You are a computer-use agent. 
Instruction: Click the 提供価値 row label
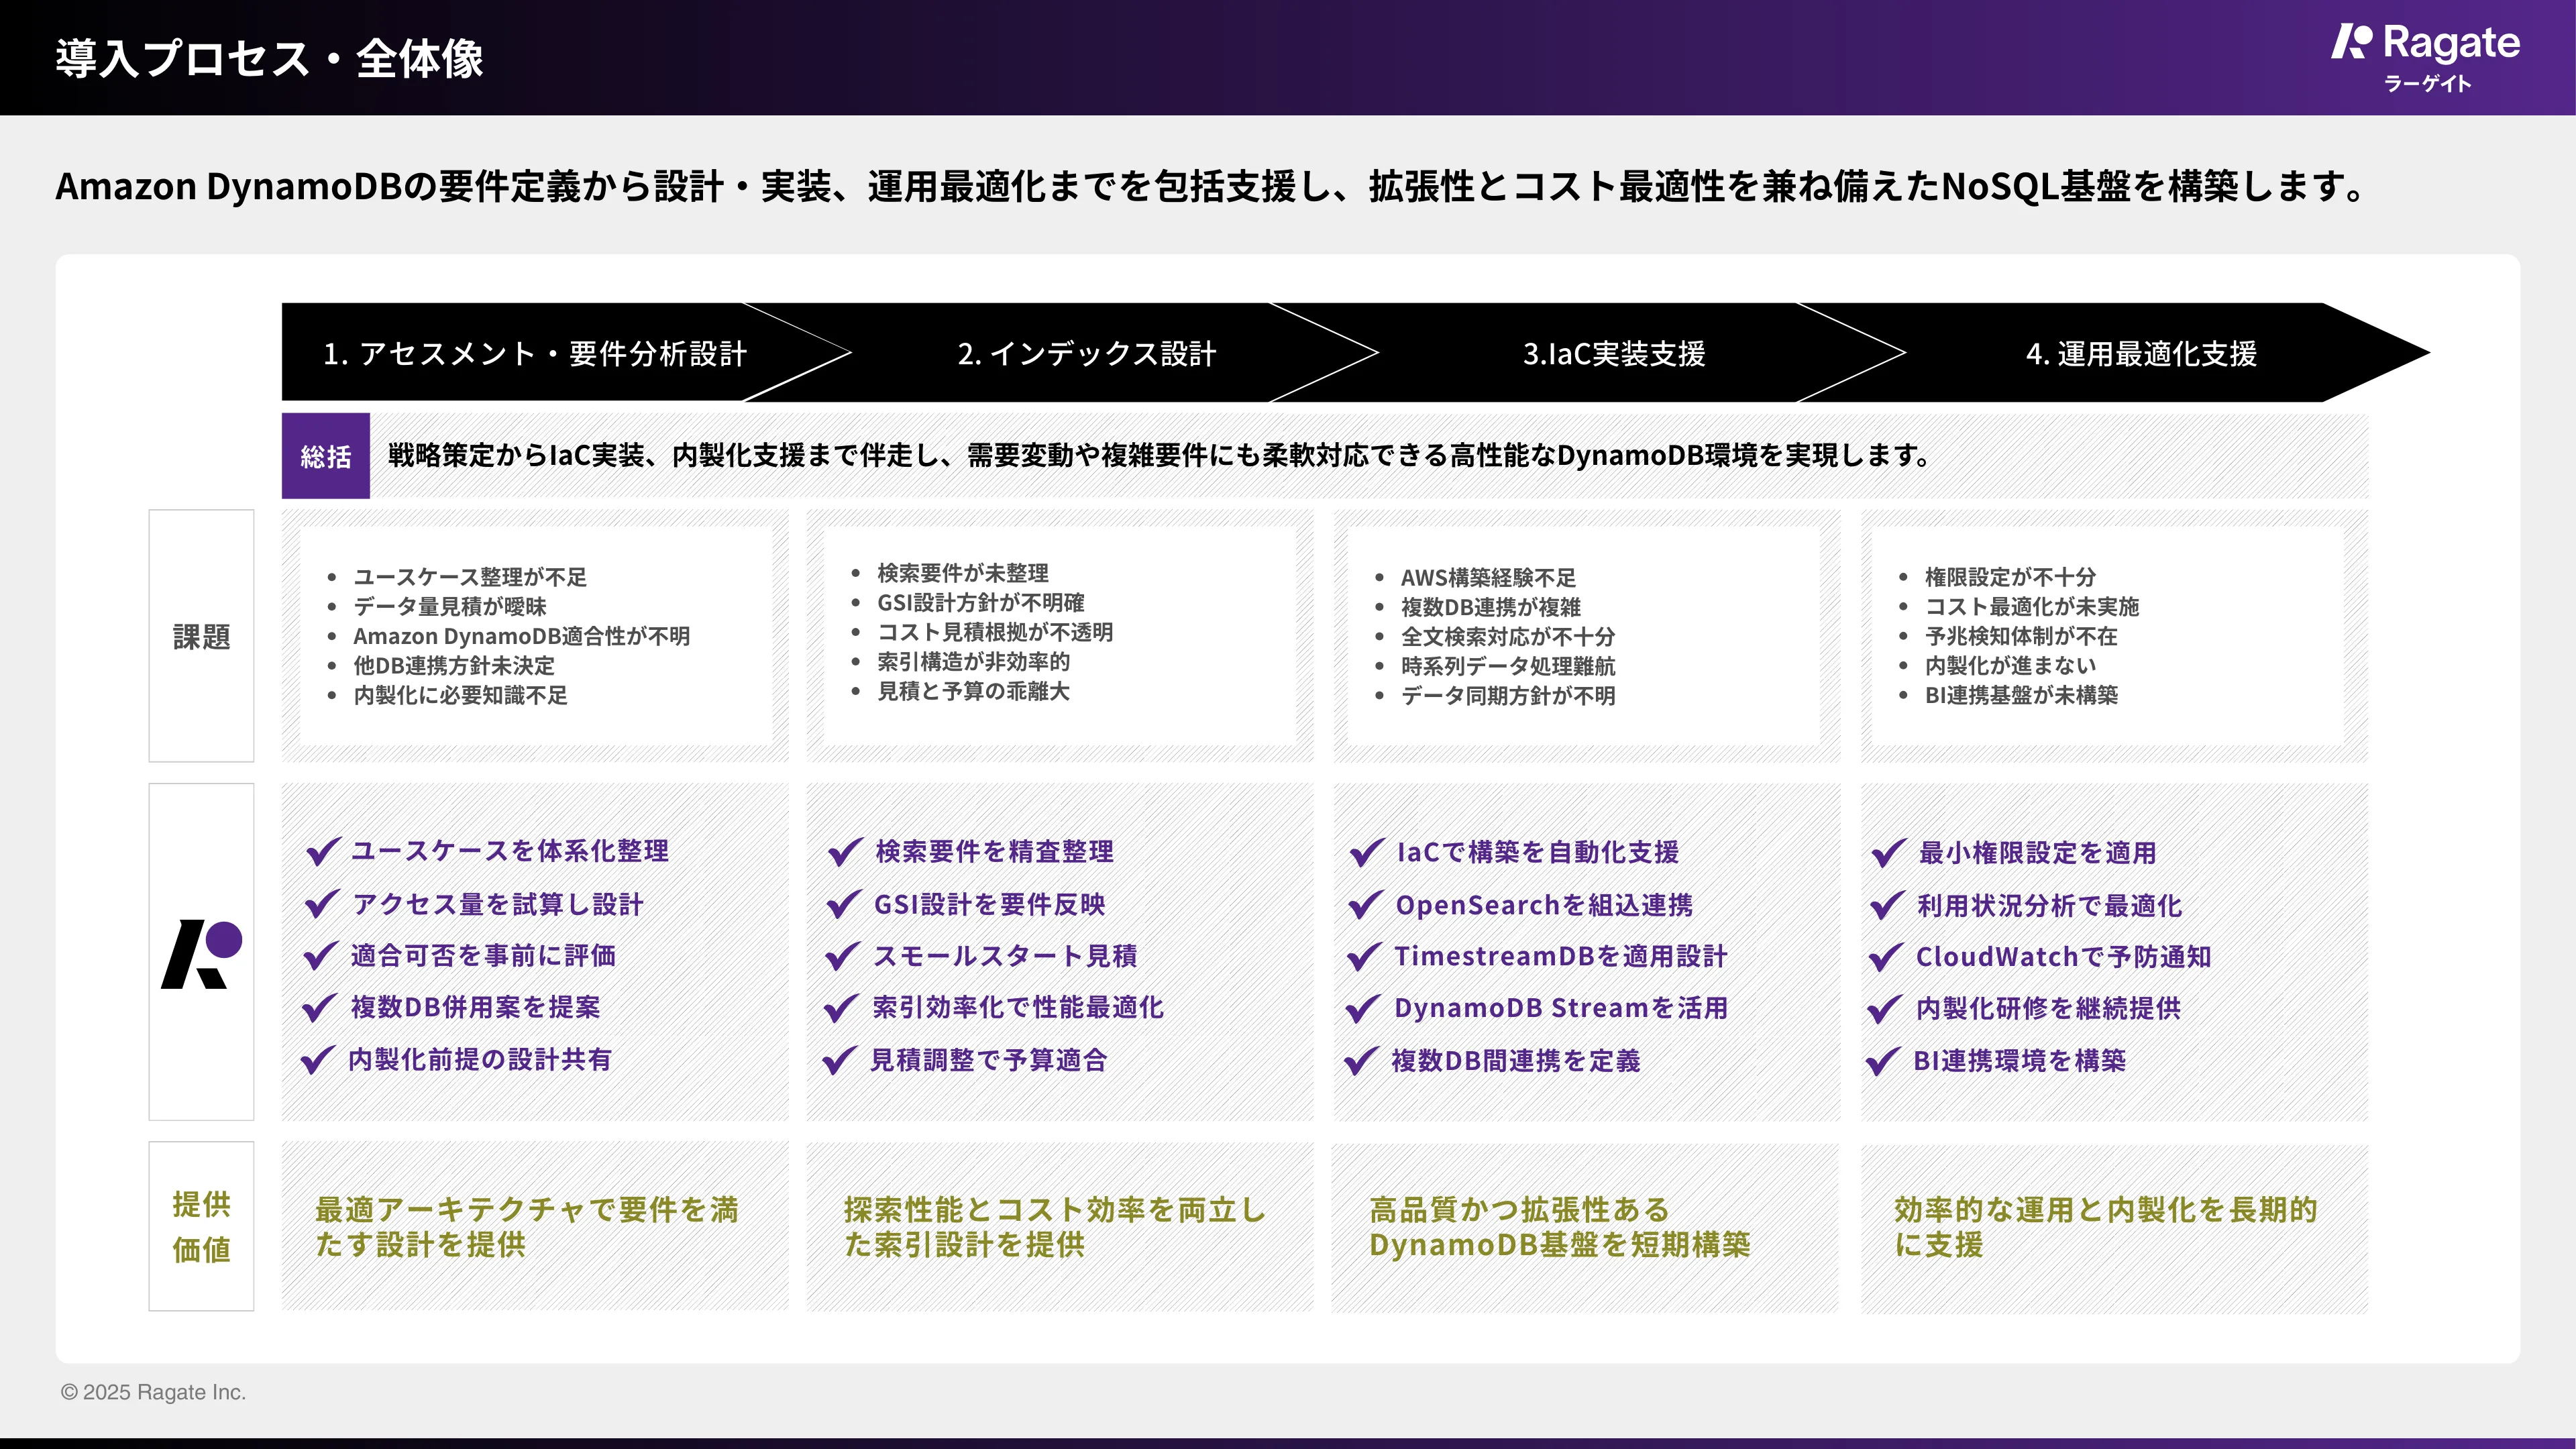(x=201, y=1226)
